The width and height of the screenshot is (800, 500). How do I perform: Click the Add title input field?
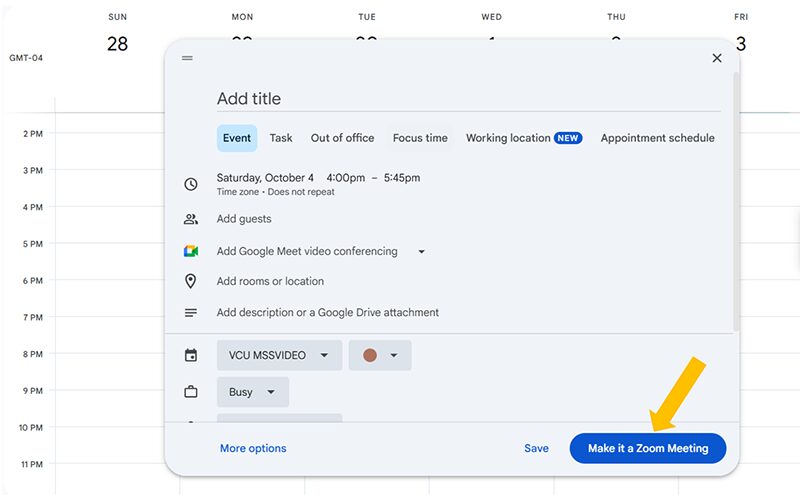(x=467, y=99)
